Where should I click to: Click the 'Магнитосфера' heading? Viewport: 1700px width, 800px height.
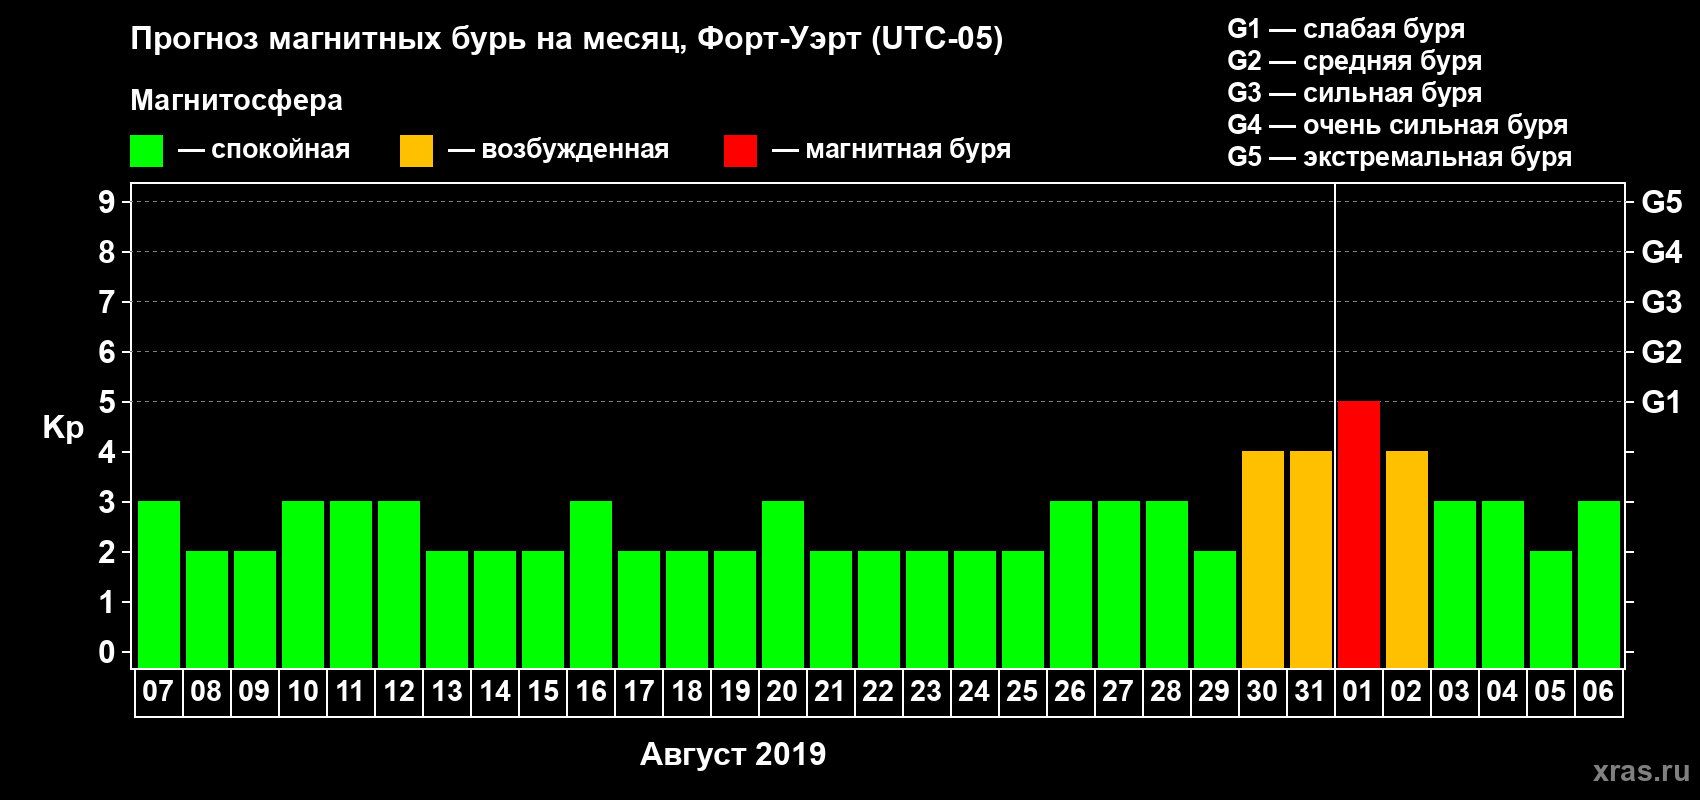[236, 100]
